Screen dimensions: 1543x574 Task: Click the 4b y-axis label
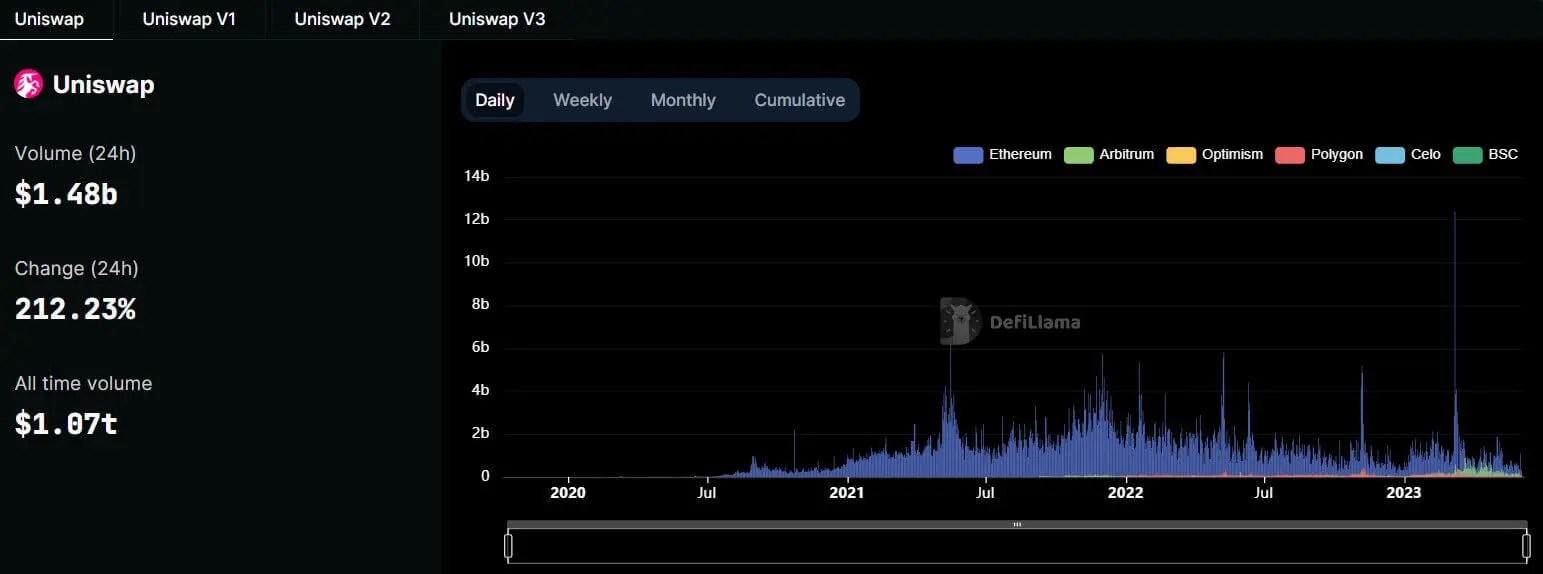pyautogui.click(x=479, y=390)
